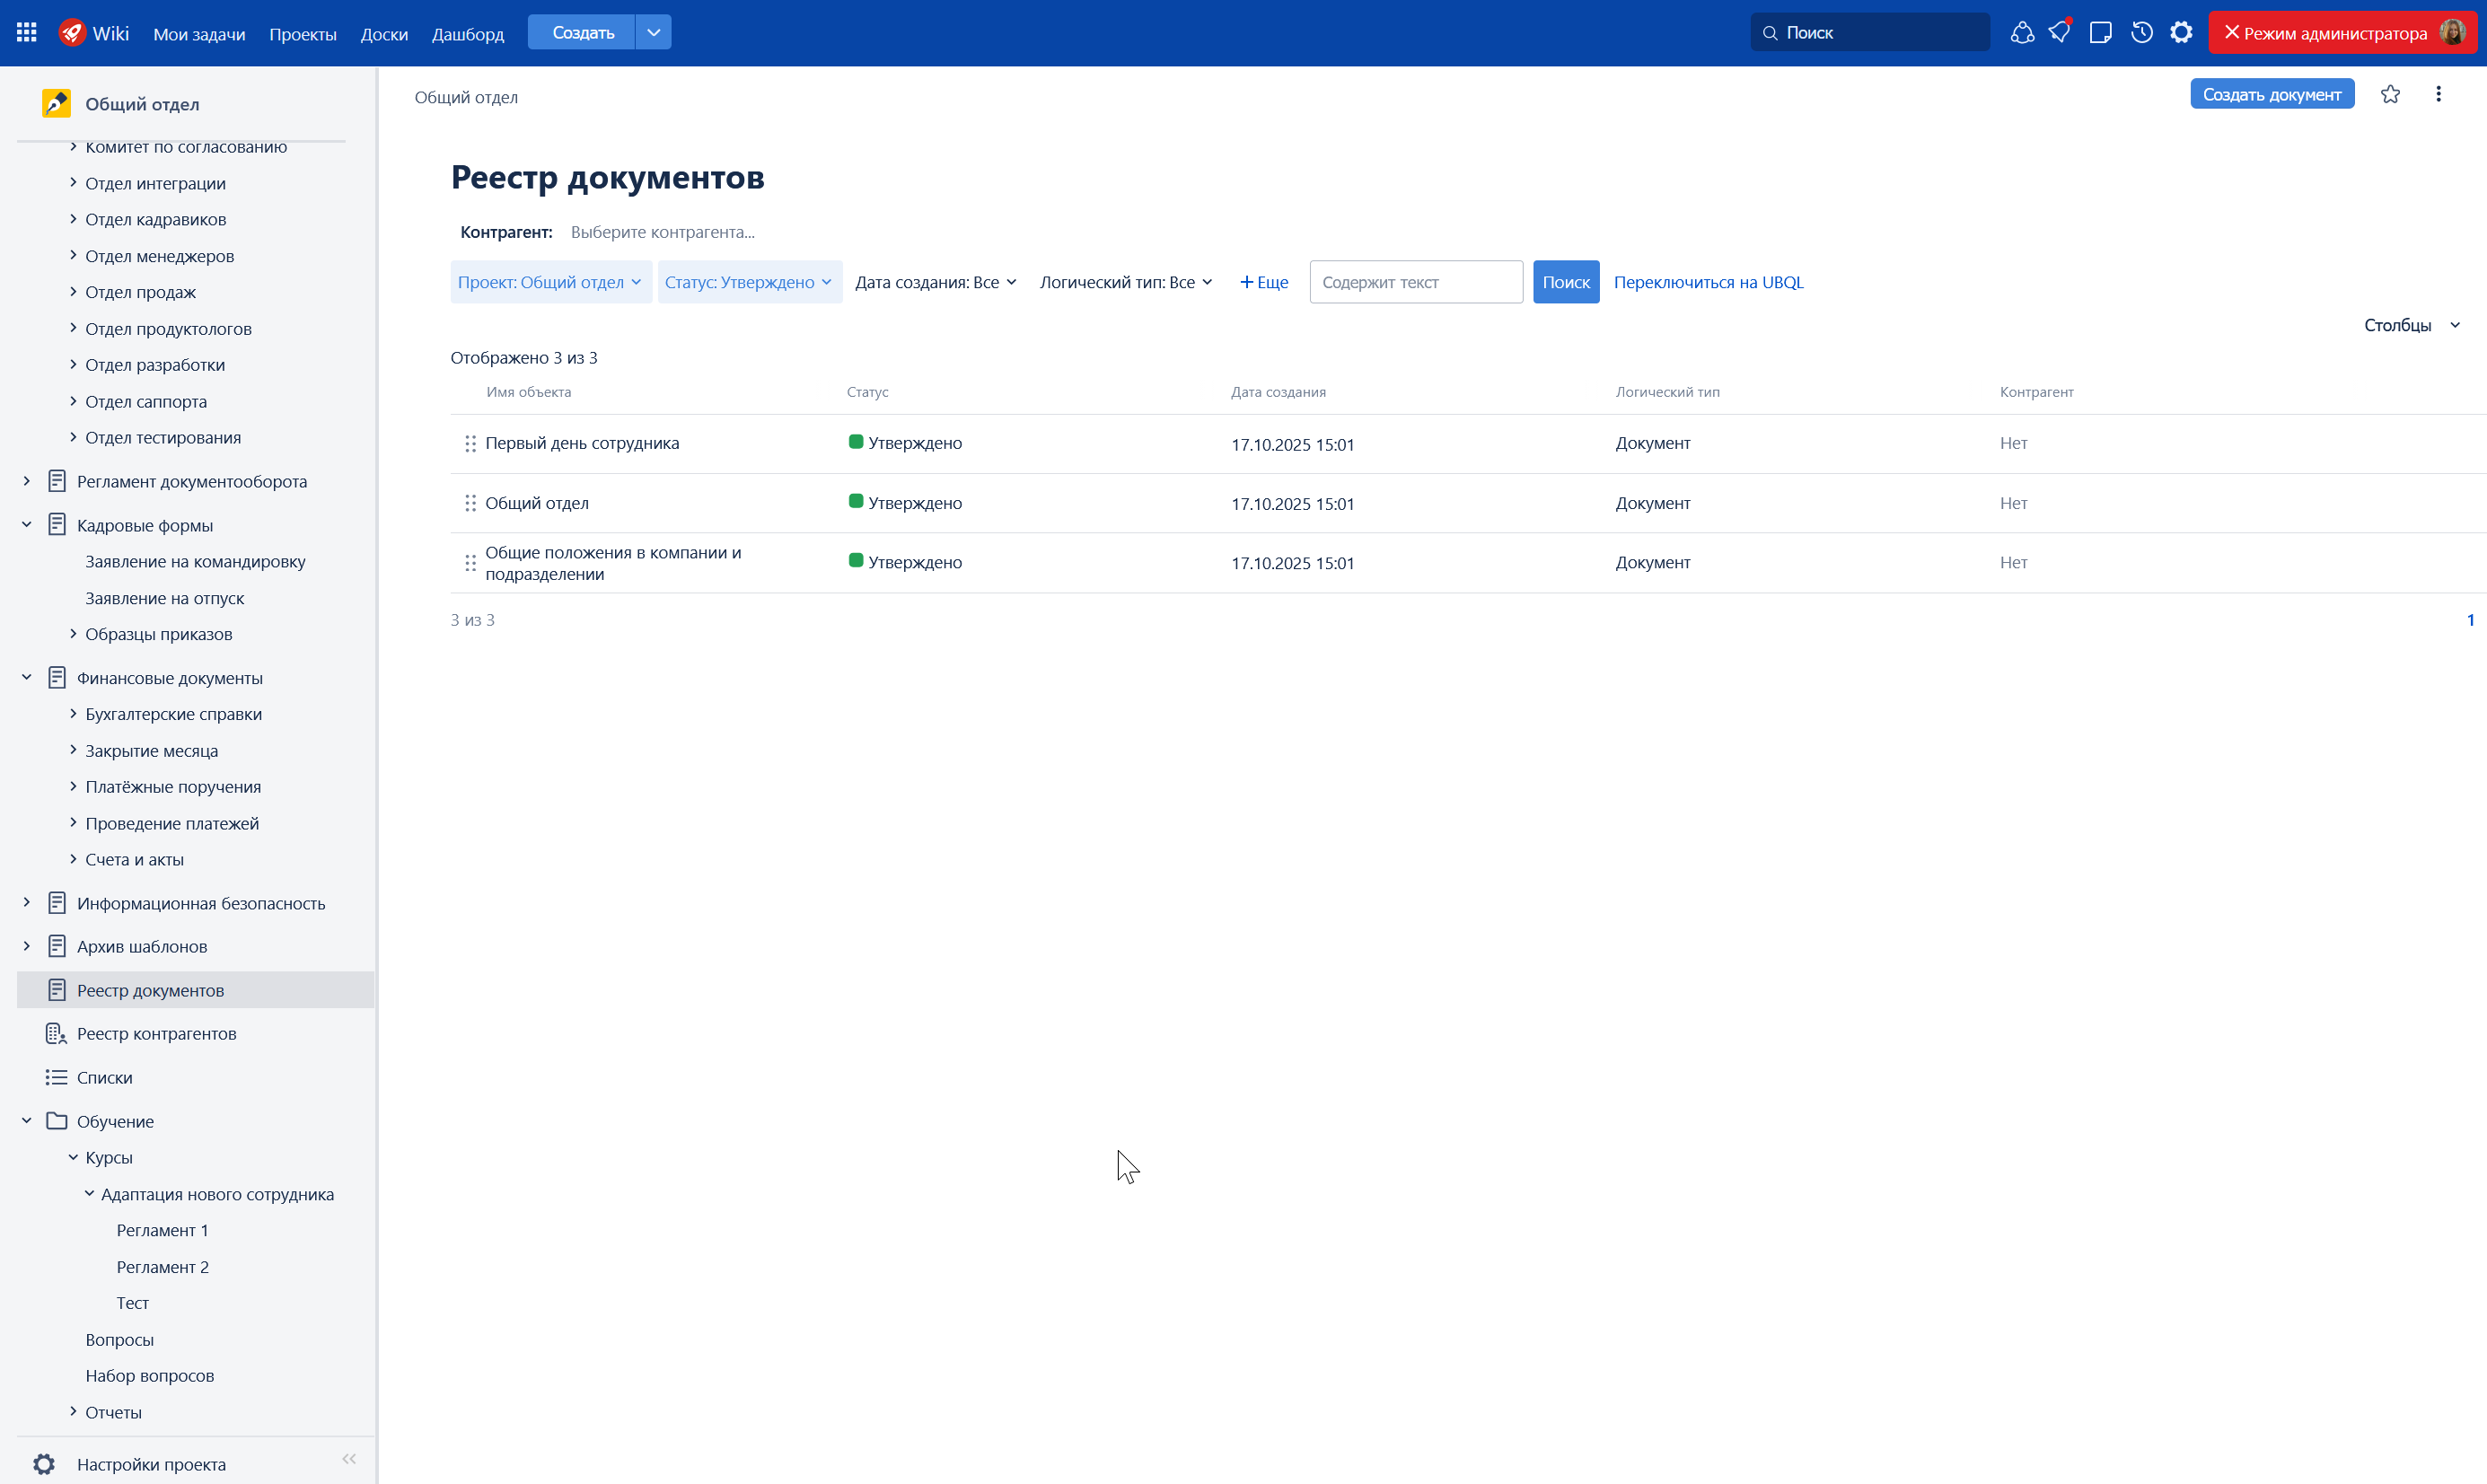
Task: Click the Создать документ button
Action: point(2271,94)
